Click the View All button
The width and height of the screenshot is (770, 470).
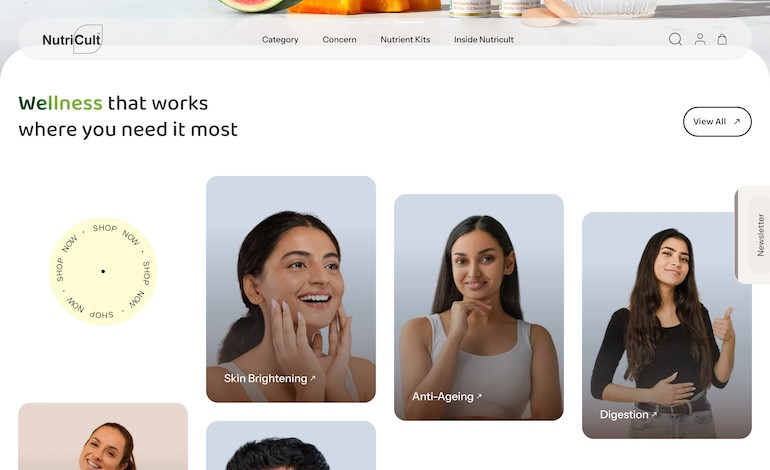(717, 122)
